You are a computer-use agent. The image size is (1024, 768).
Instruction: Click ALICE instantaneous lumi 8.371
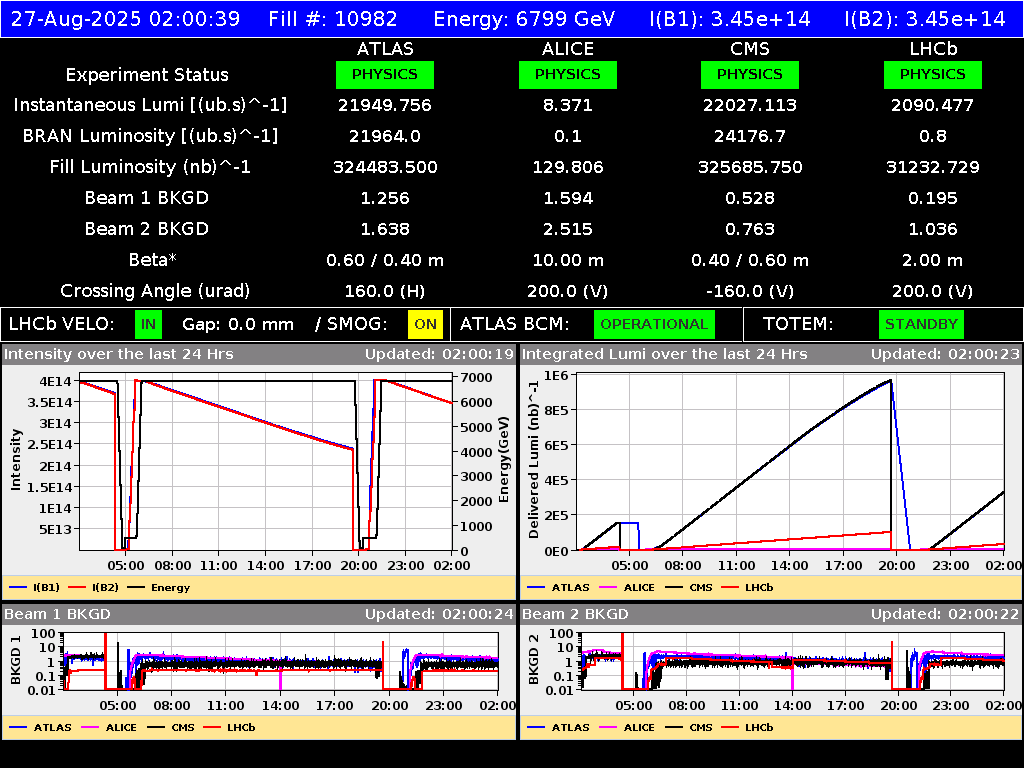click(568, 105)
